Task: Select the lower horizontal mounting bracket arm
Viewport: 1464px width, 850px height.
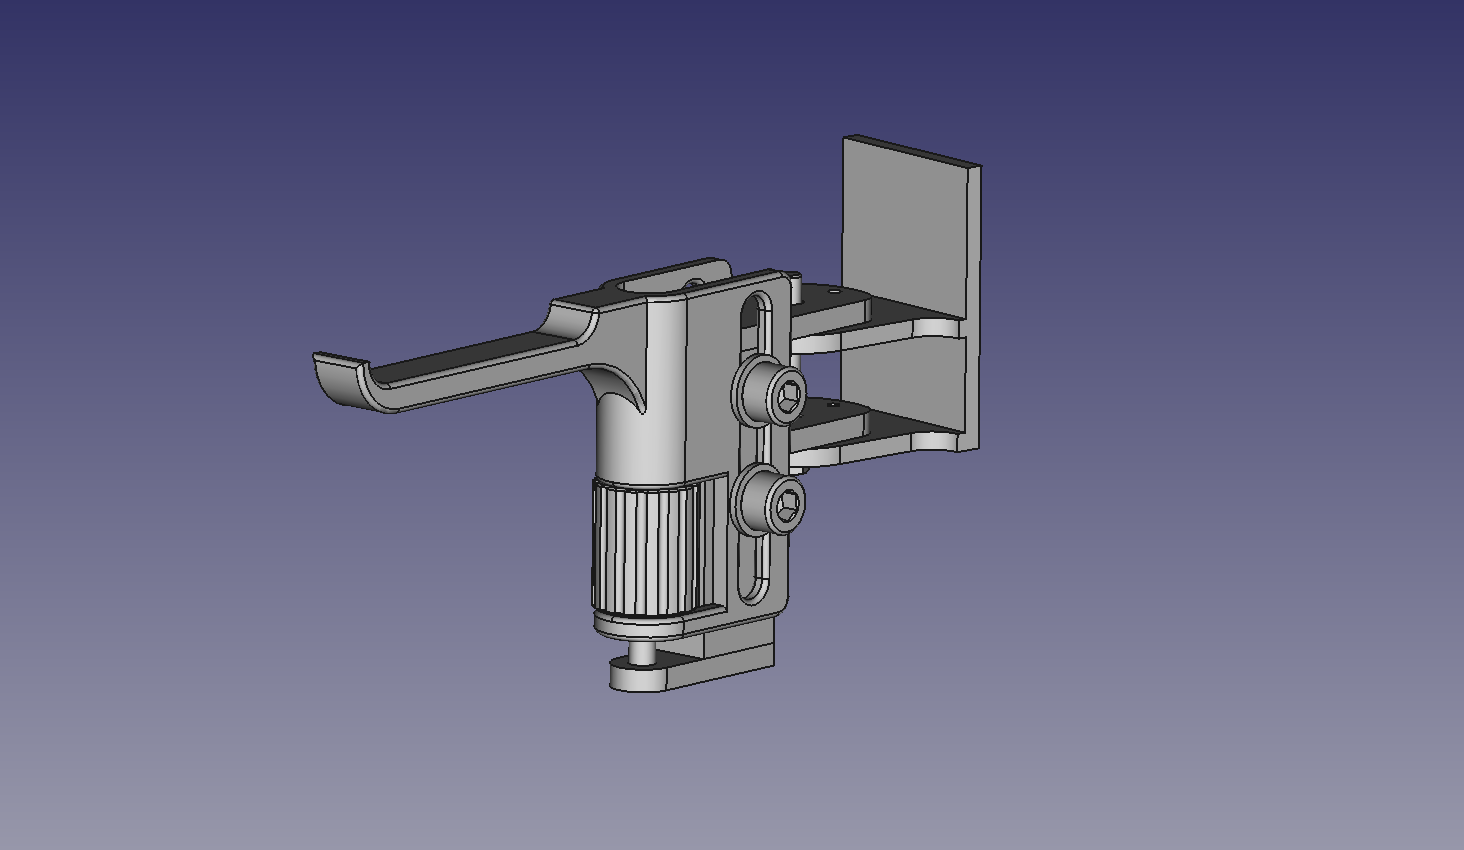Action: tap(880, 430)
